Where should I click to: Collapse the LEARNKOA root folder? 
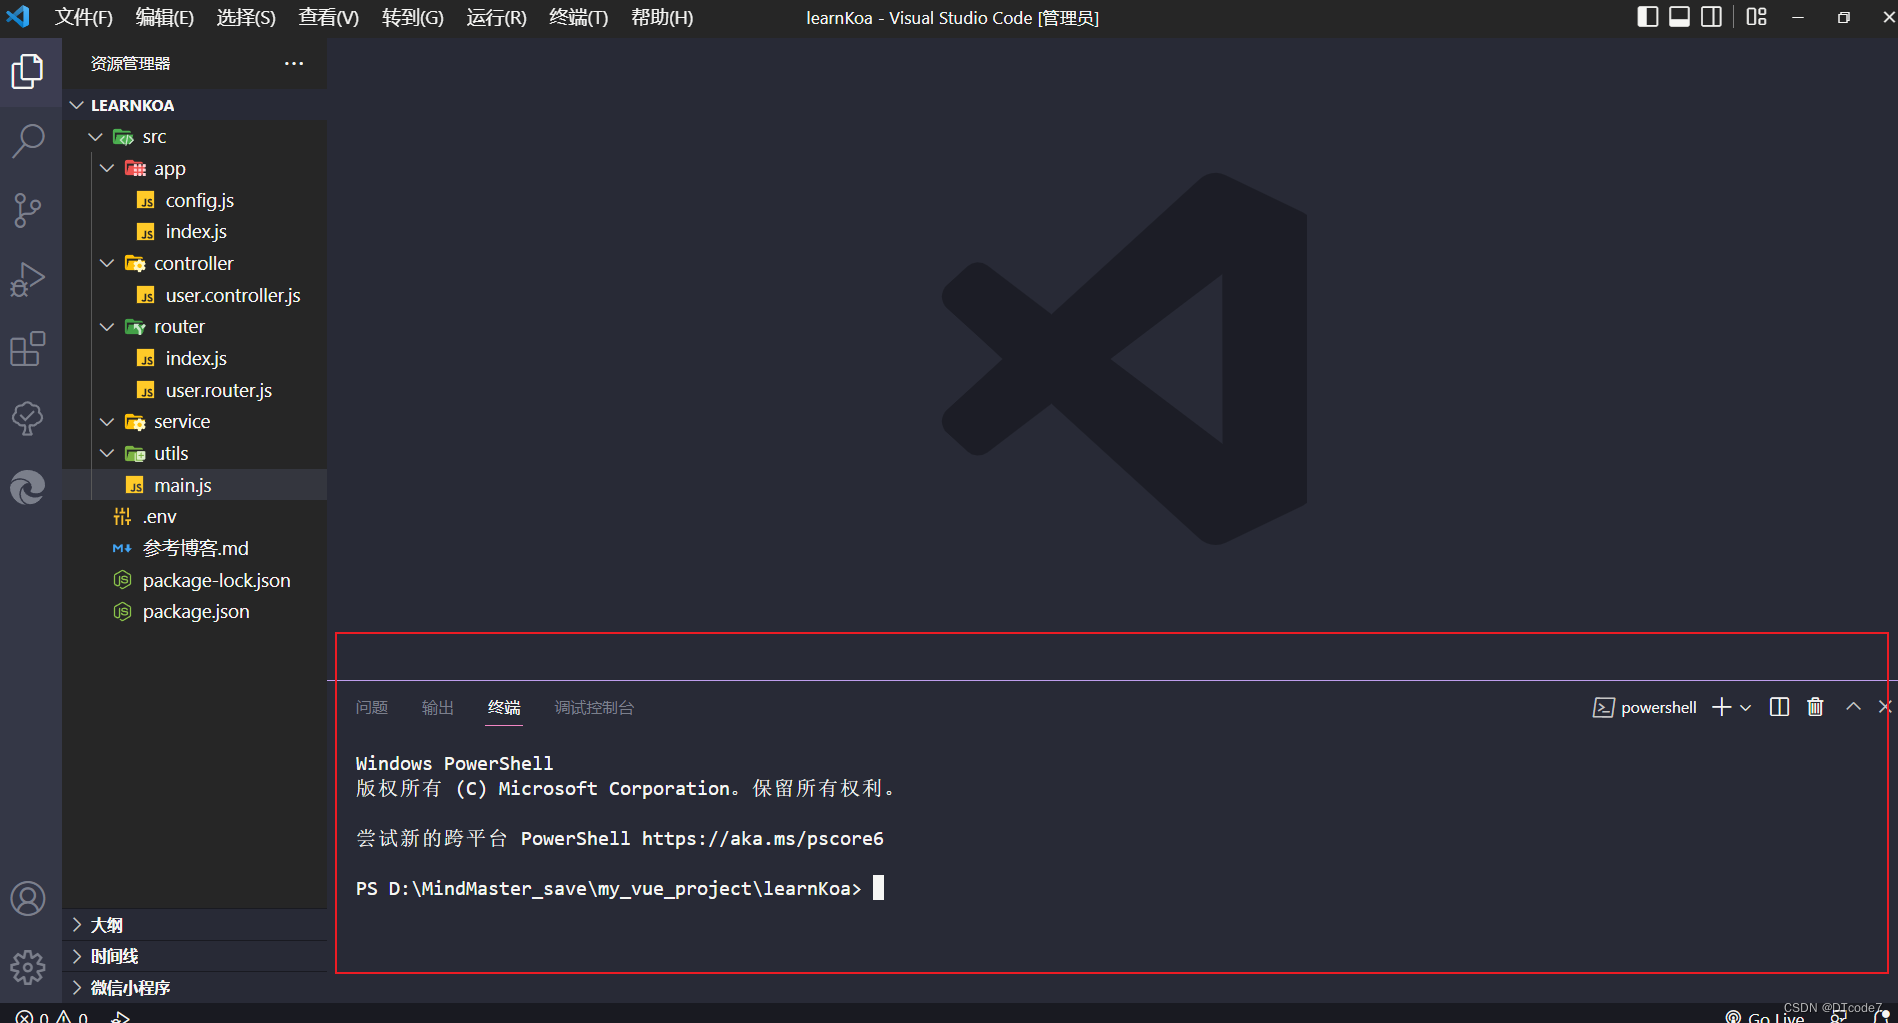tap(194, 105)
